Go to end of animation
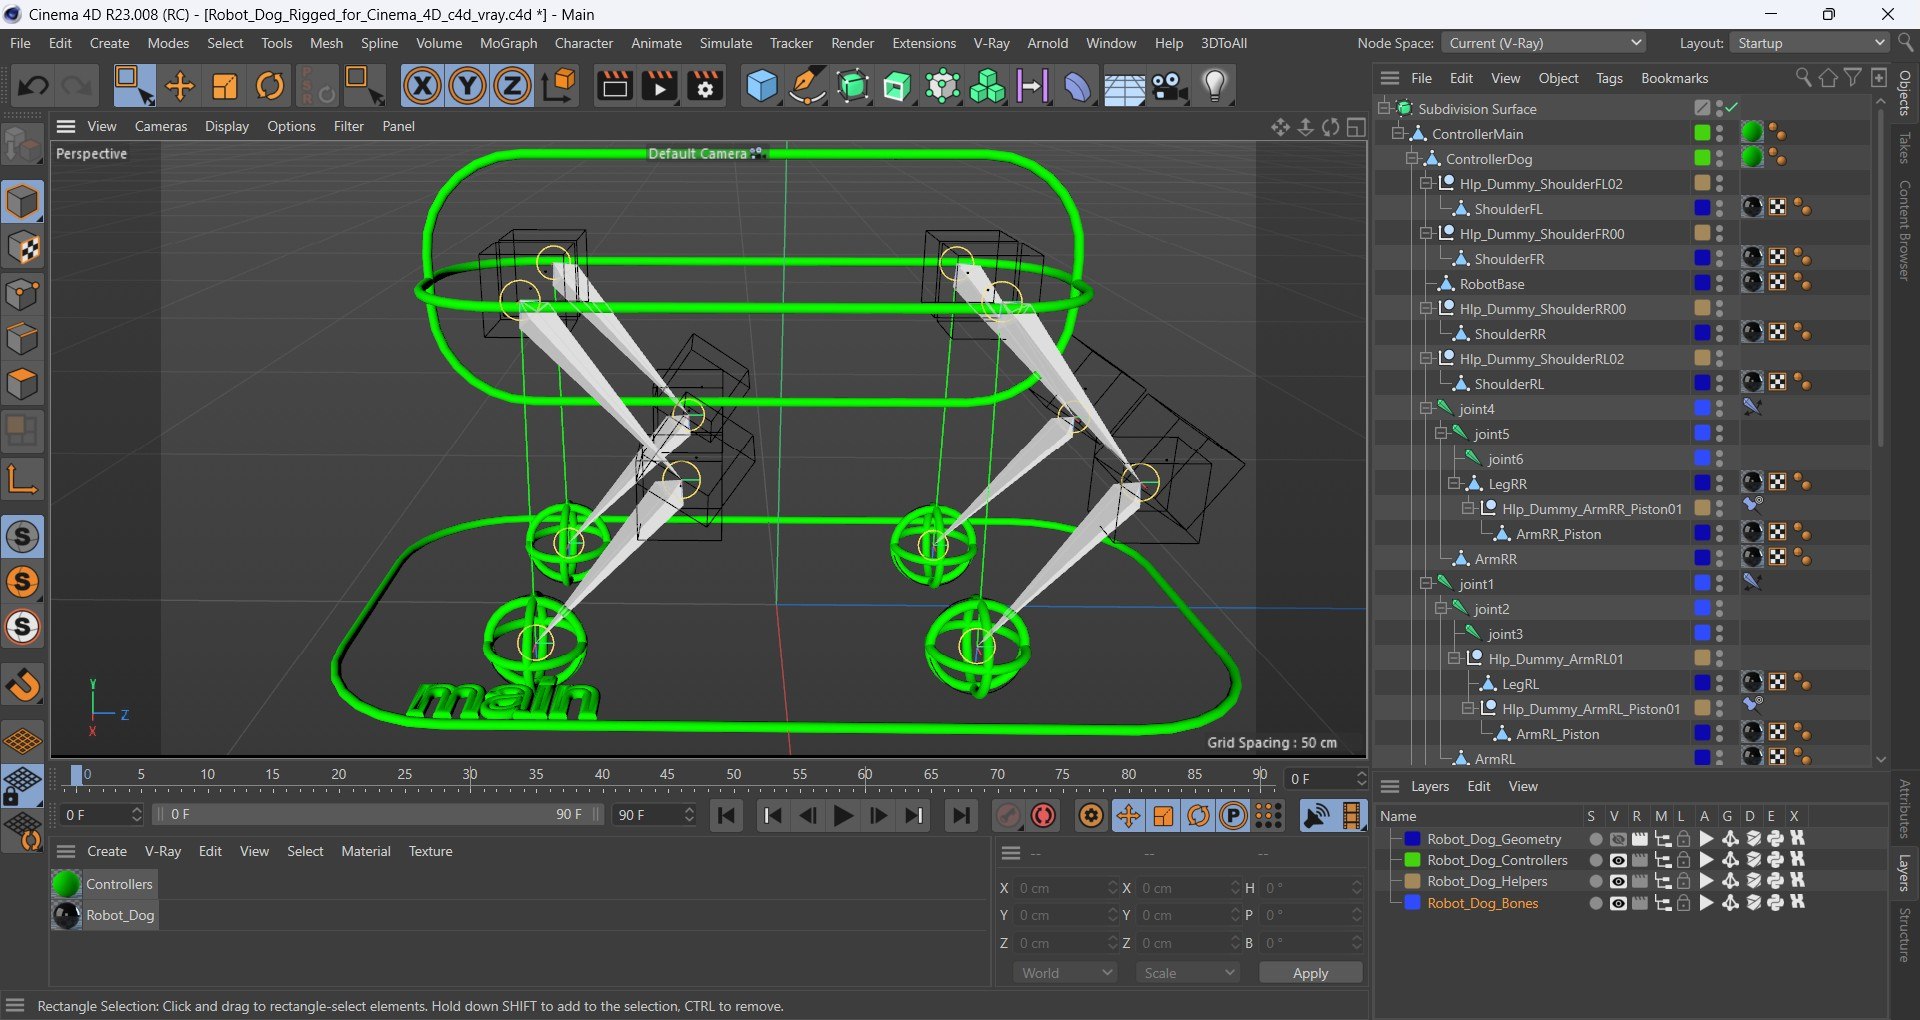1920x1020 pixels. [x=961, y=816]
